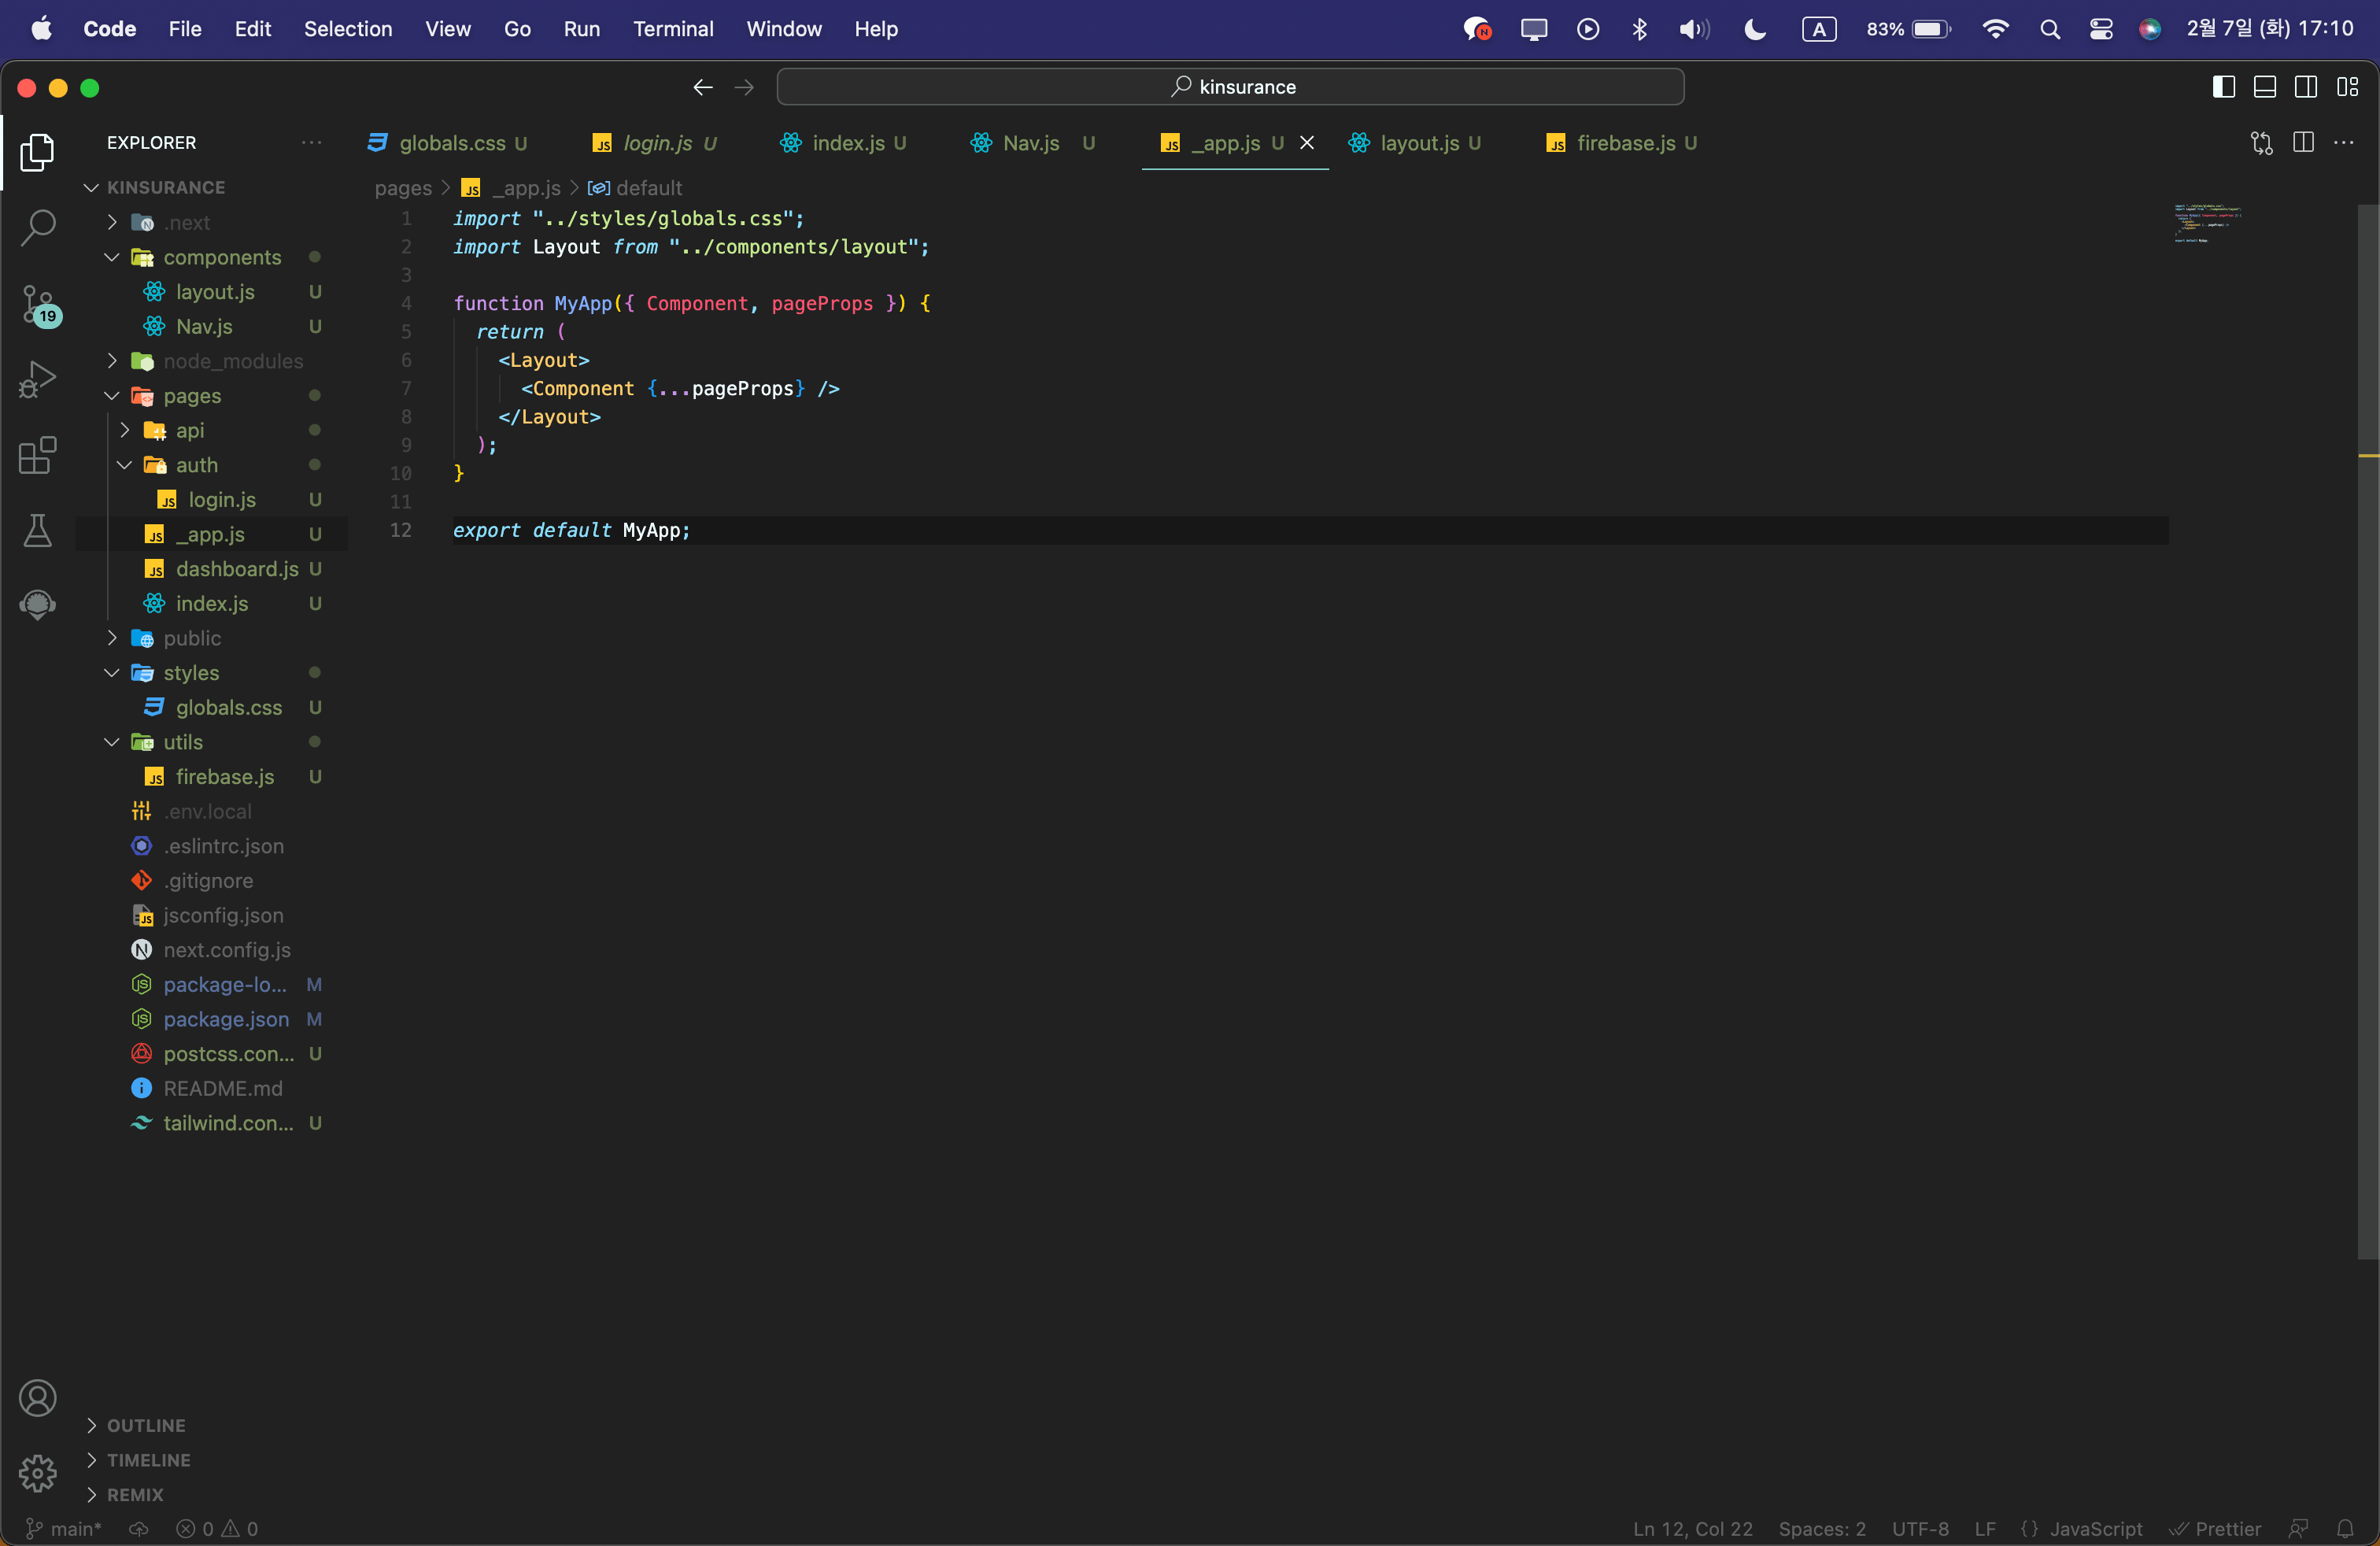Viewport: 2380px width, 1546px height.
Task: Collapse the components folder
Action: [x=221, y=257]
